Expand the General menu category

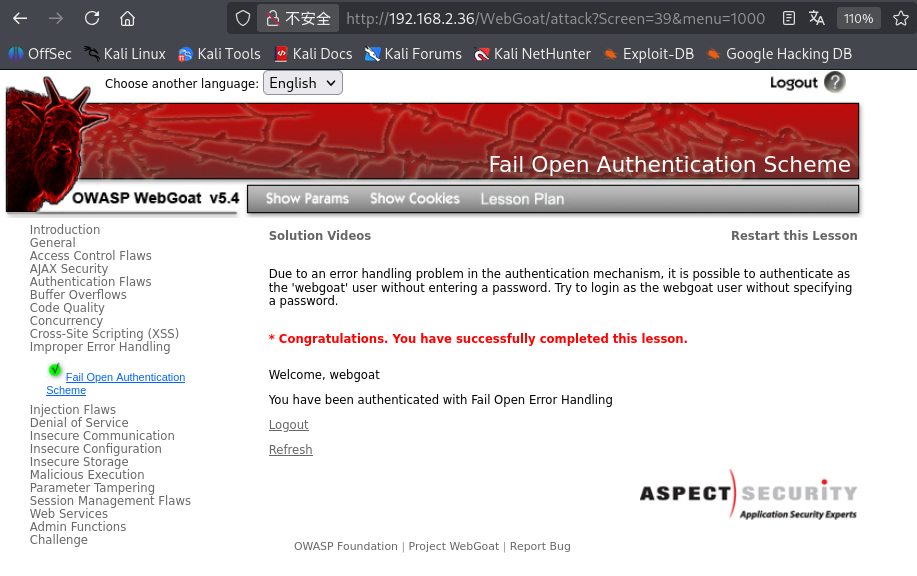pos(53,243)
